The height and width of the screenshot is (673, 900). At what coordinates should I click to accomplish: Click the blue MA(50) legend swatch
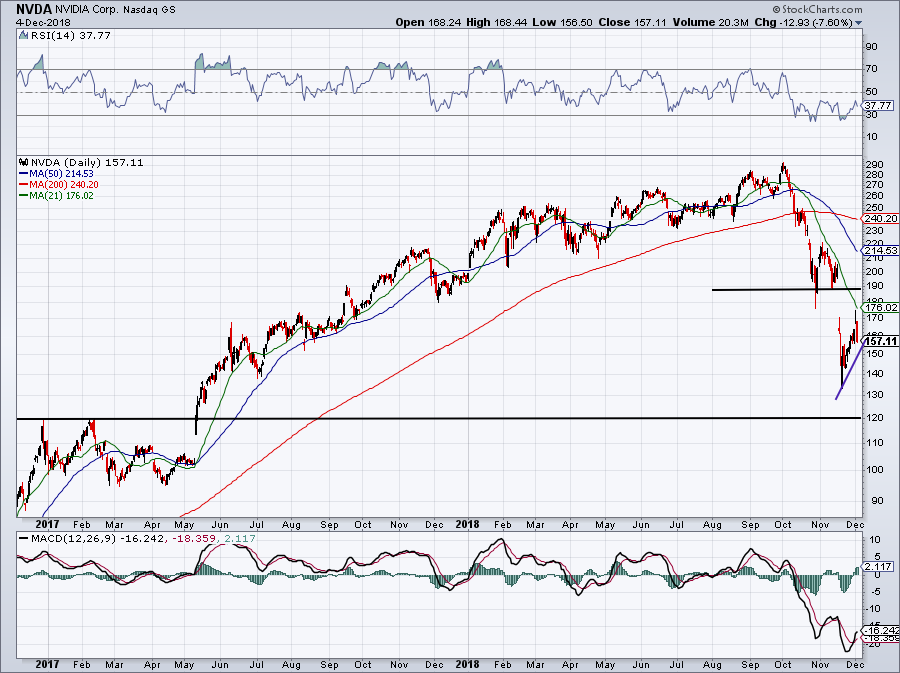pos(23,173)
